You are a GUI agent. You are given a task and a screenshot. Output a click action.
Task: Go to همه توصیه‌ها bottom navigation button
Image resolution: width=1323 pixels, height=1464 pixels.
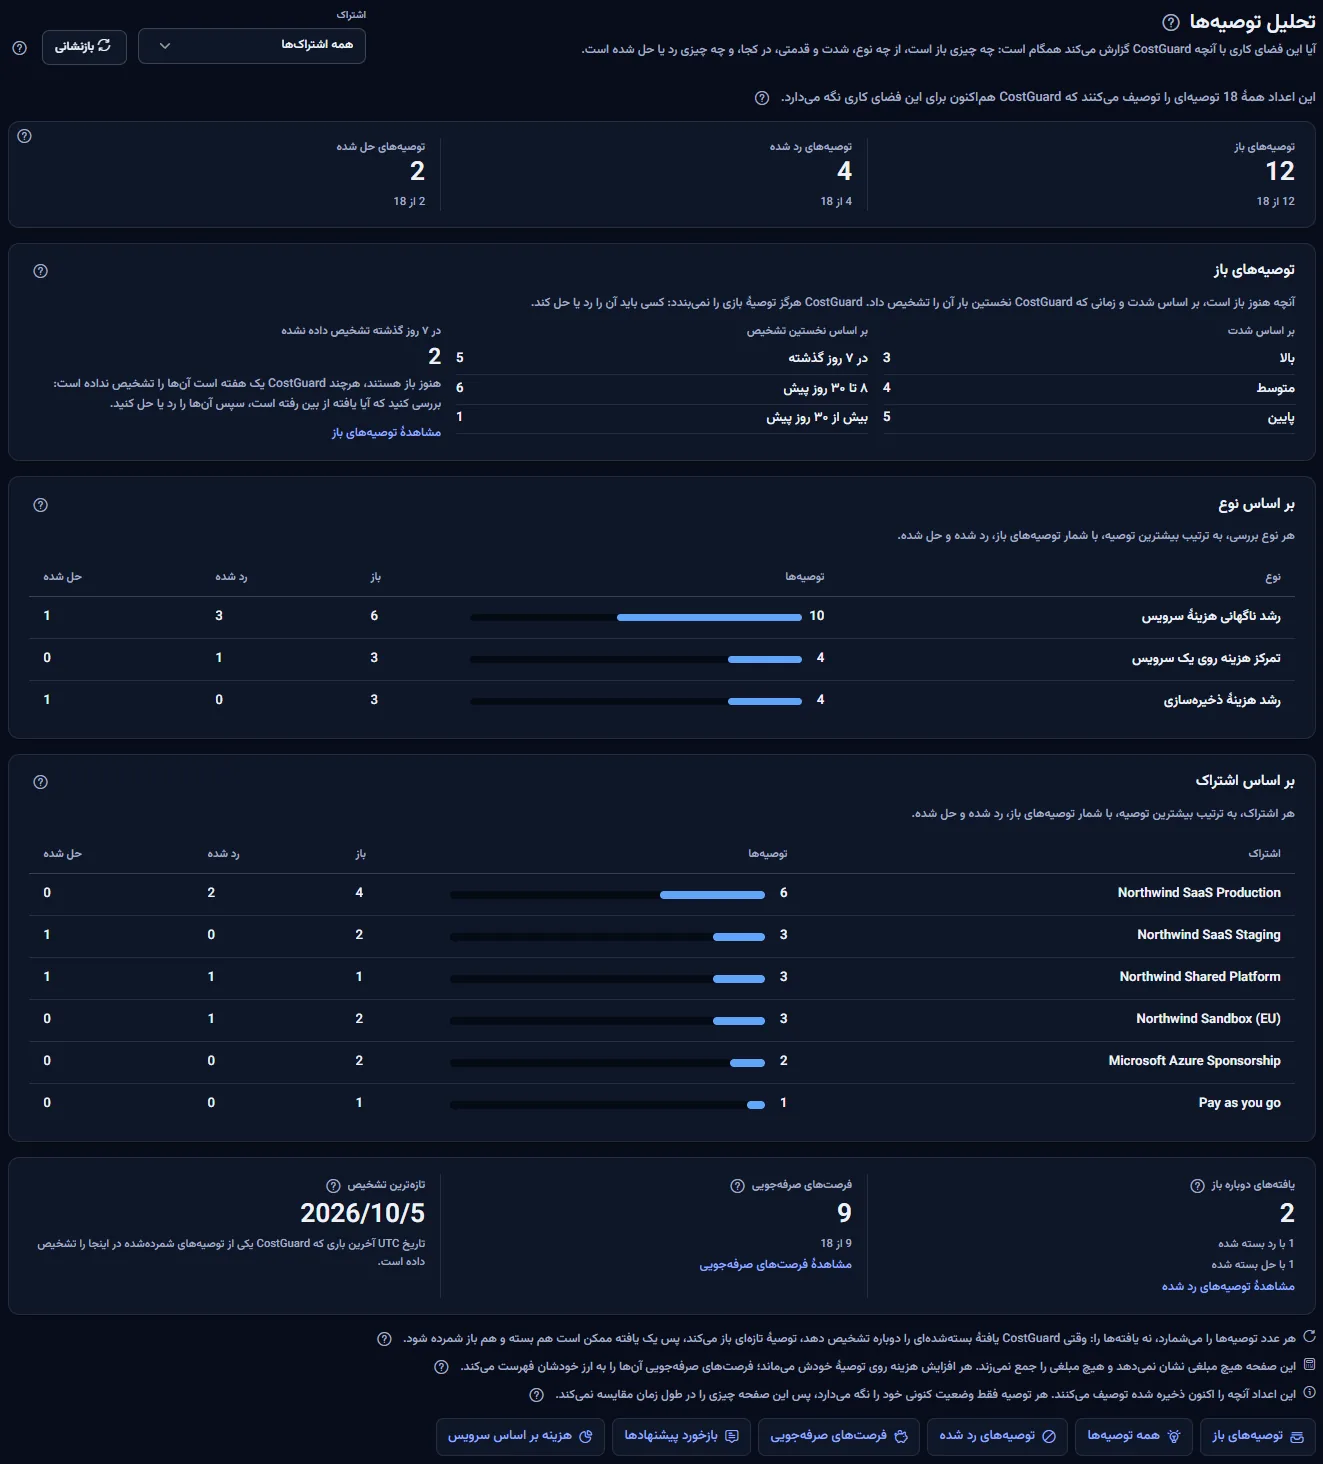point(1134,1436)
